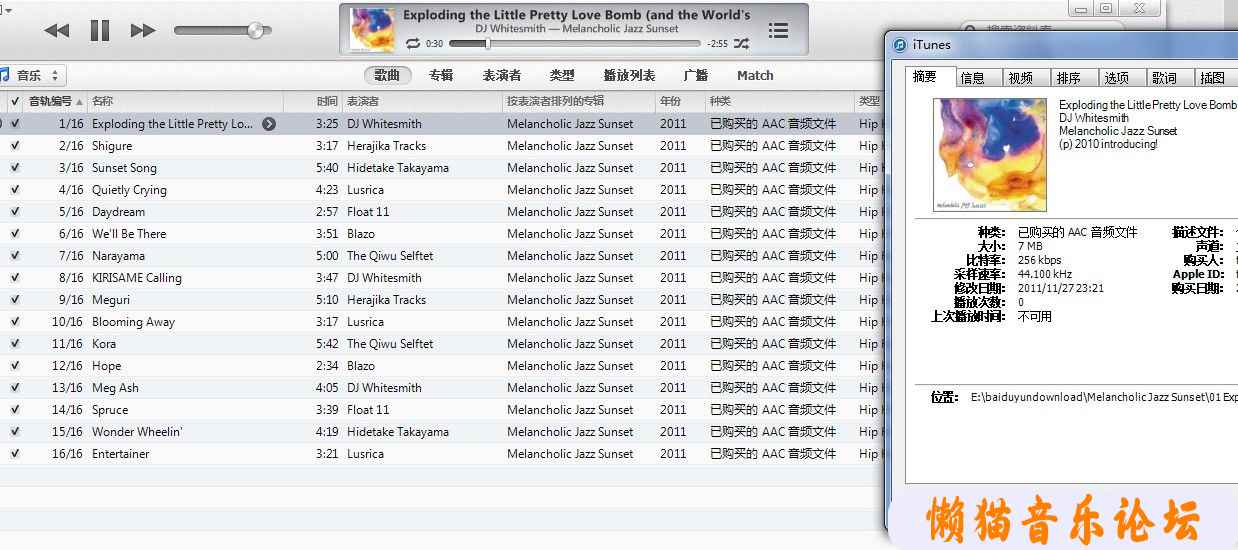Switch to the 类型 view
This screenshot has width=1238, height=550.
coord(562,75)
